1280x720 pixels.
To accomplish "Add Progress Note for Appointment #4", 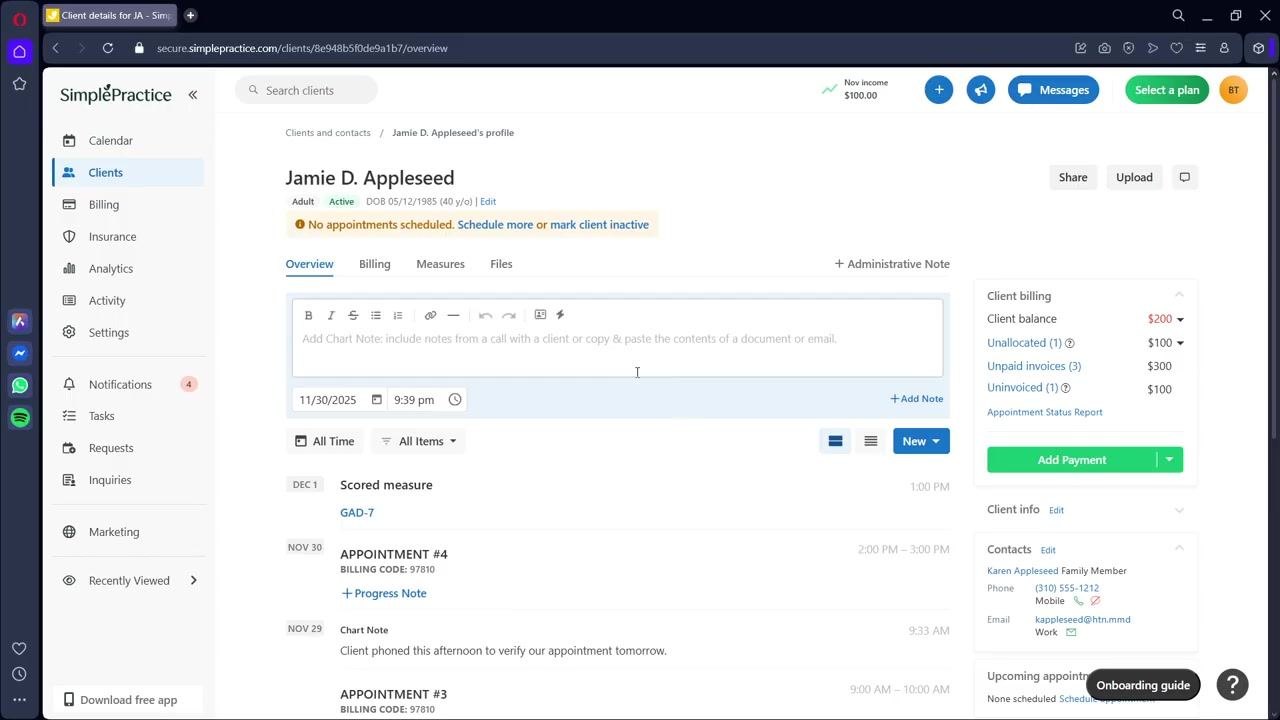I will click(x=384, y=594).
